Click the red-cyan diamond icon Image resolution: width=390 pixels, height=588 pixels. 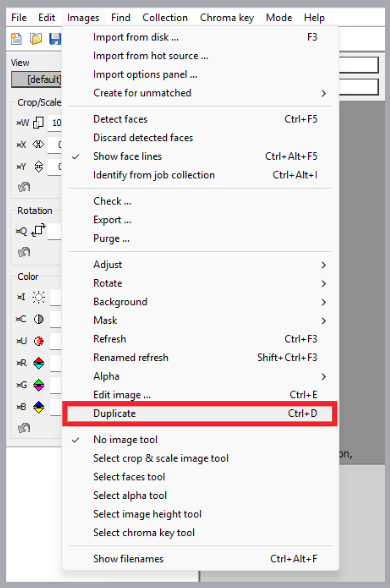click(x=39, y=363)
